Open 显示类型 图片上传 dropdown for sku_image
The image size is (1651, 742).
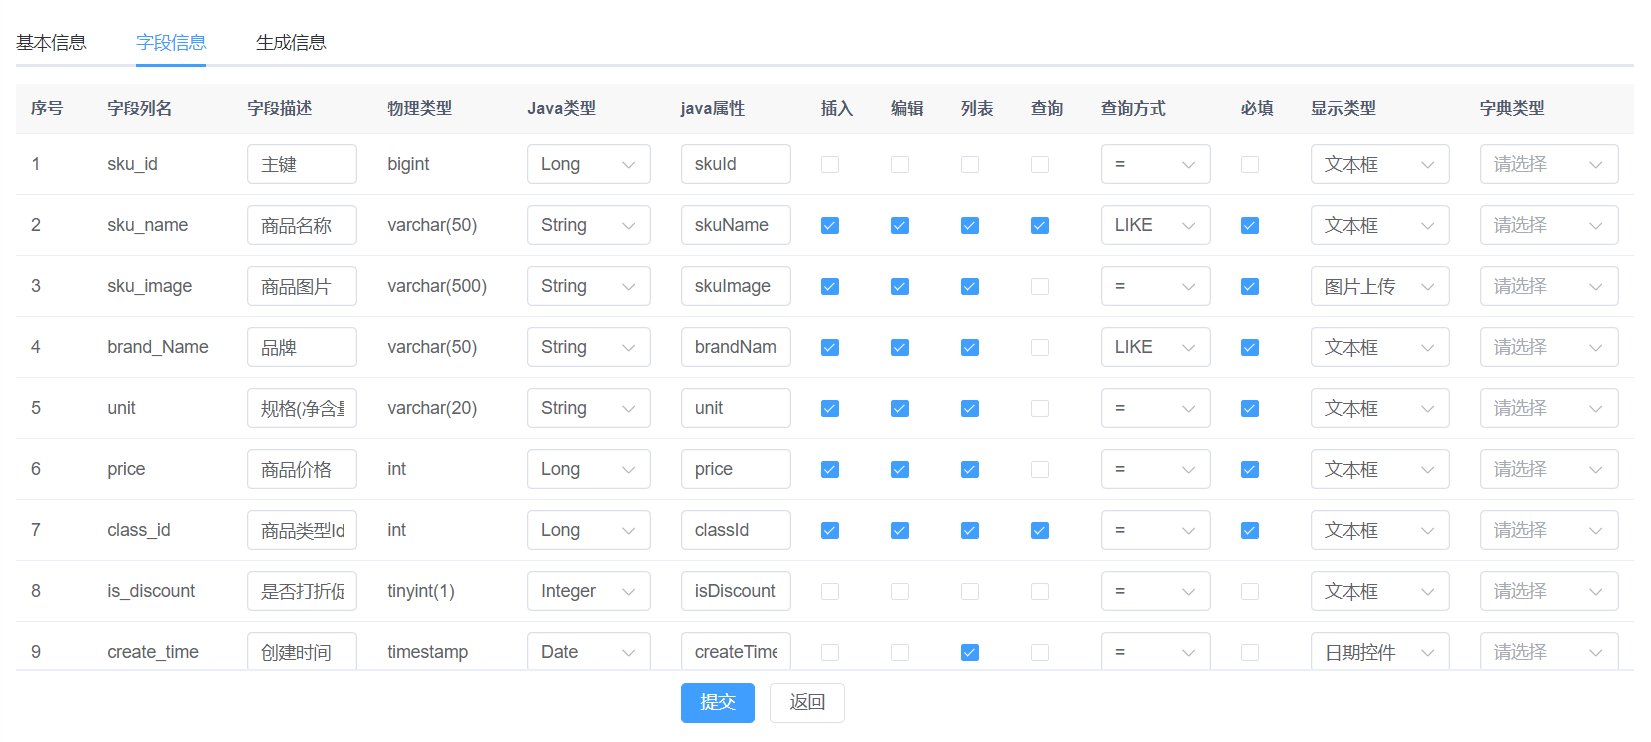pyautogui.click(x=1379, y=287)
